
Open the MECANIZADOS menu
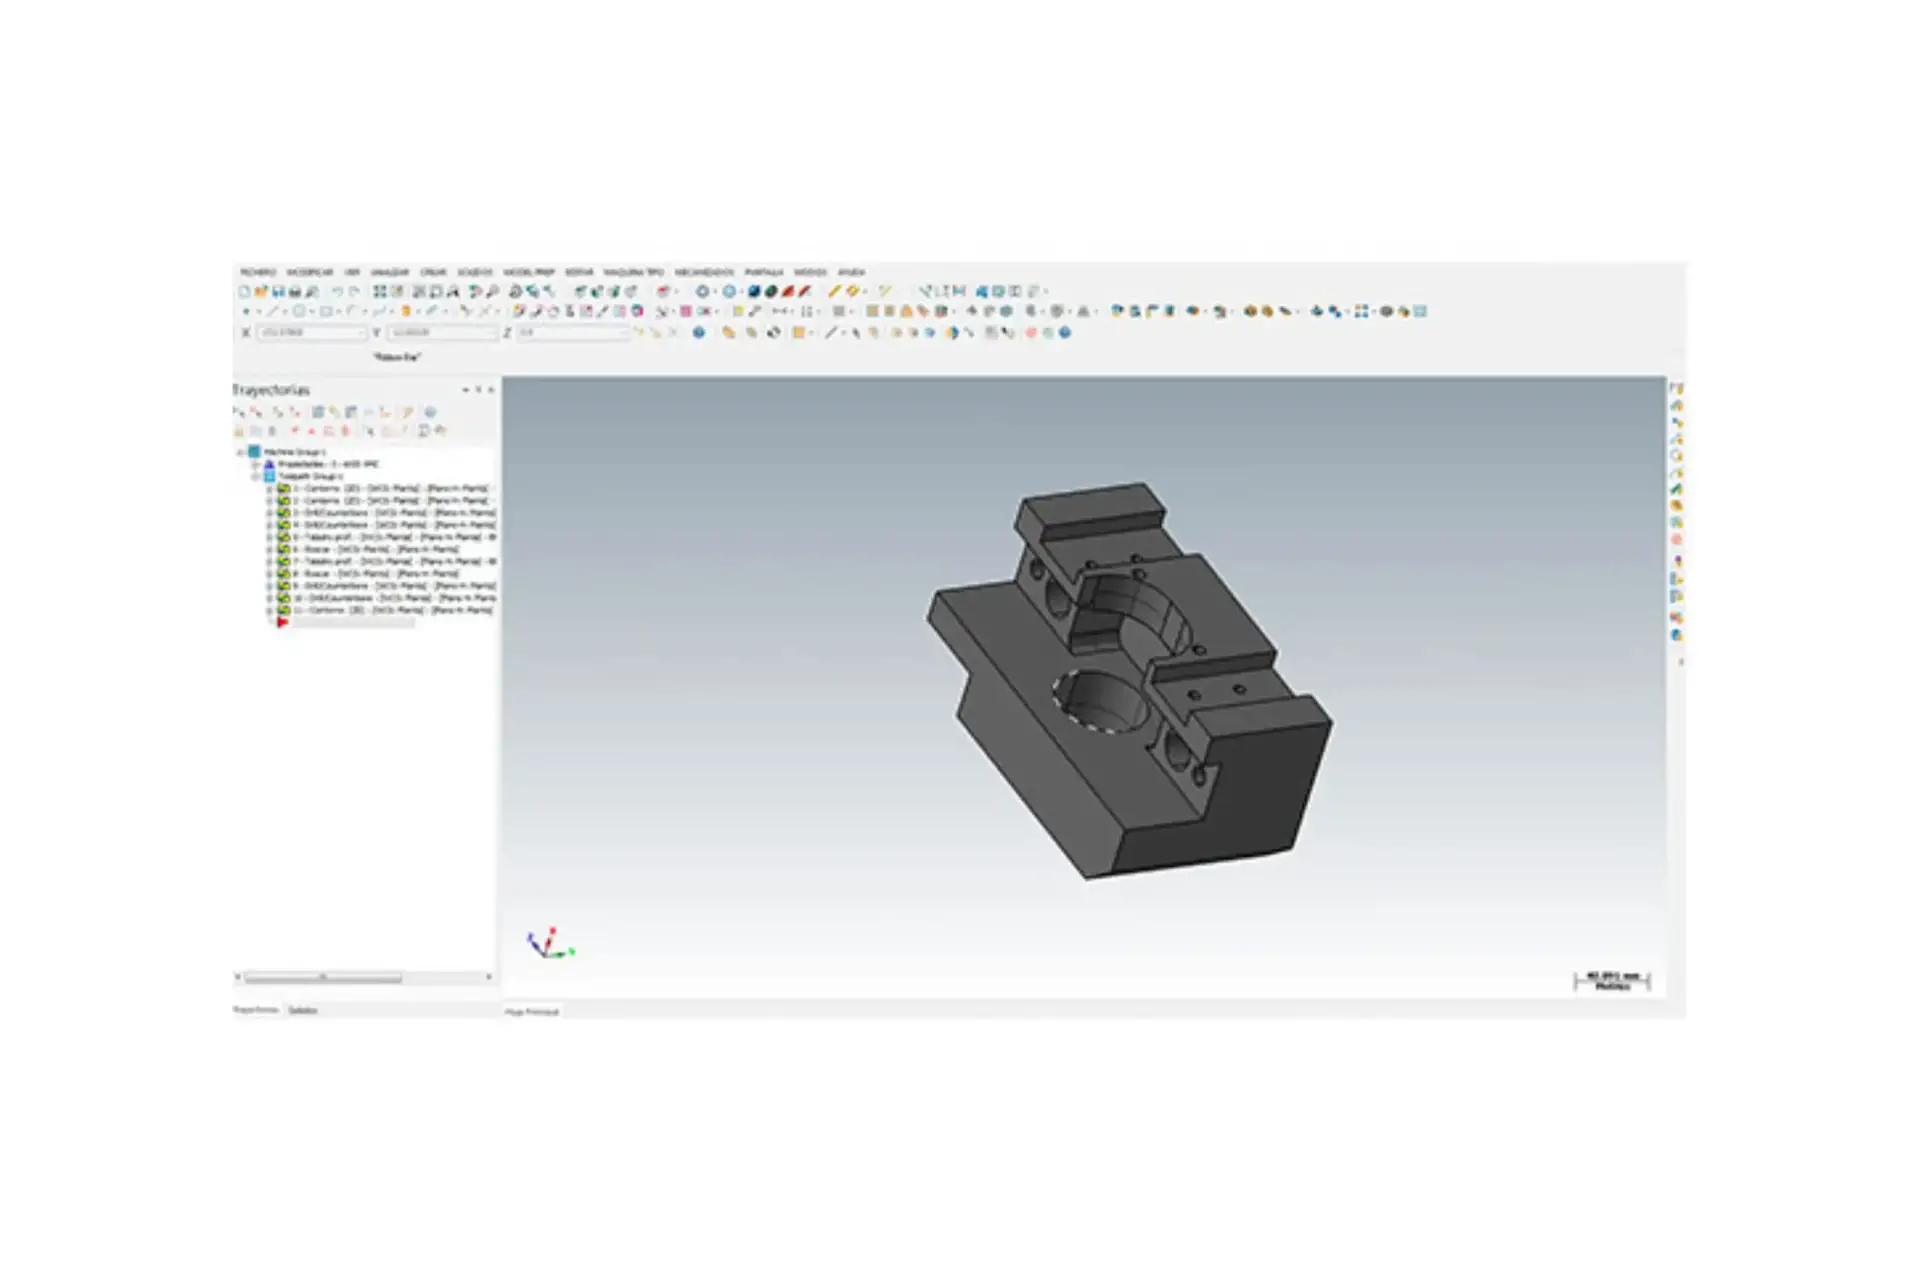705,272
